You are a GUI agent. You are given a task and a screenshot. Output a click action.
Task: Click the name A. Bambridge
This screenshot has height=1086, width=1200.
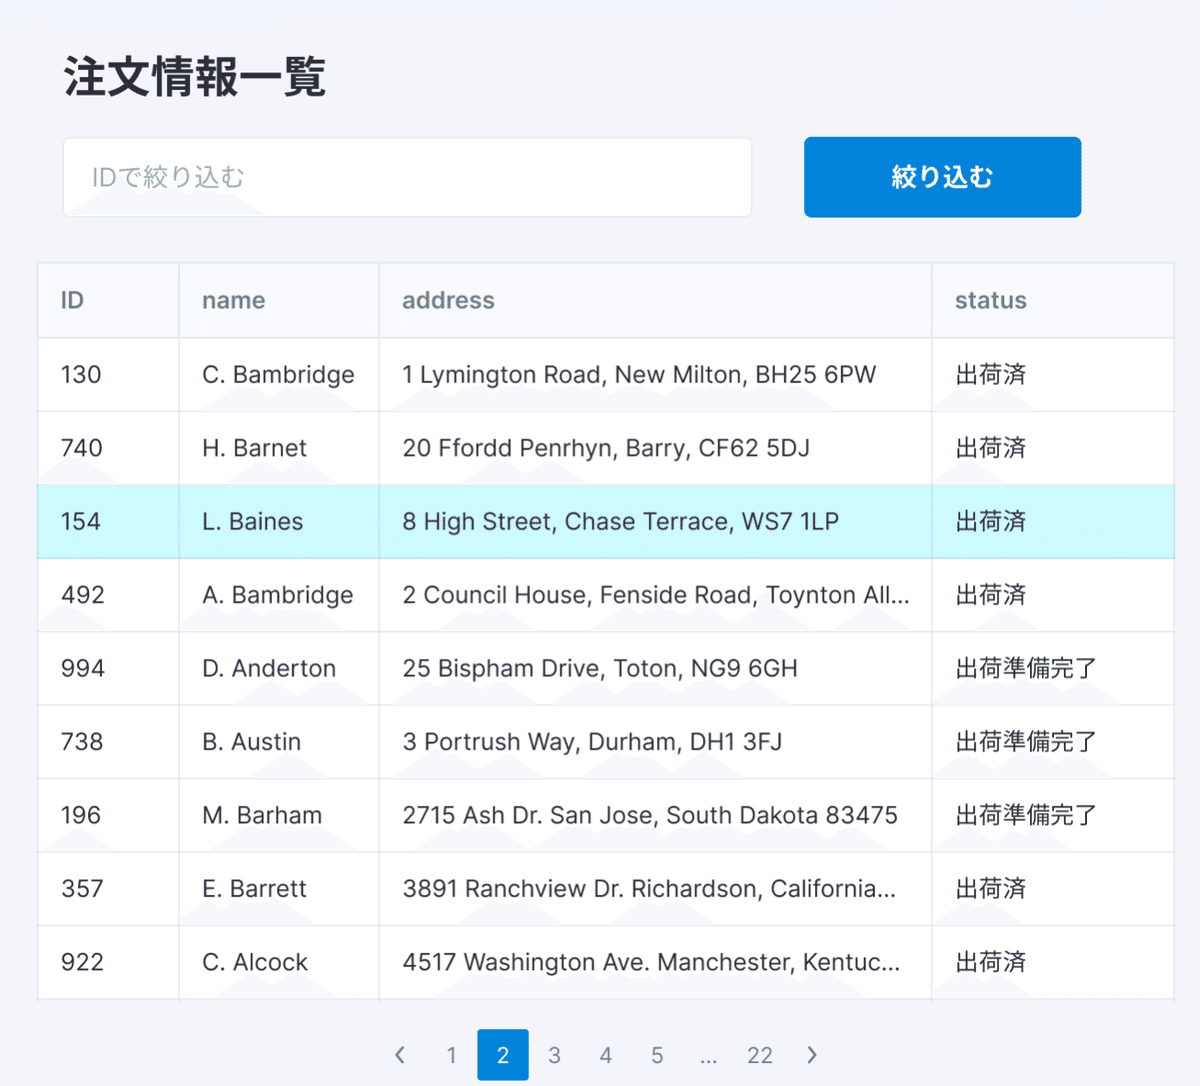coord(278,595)
